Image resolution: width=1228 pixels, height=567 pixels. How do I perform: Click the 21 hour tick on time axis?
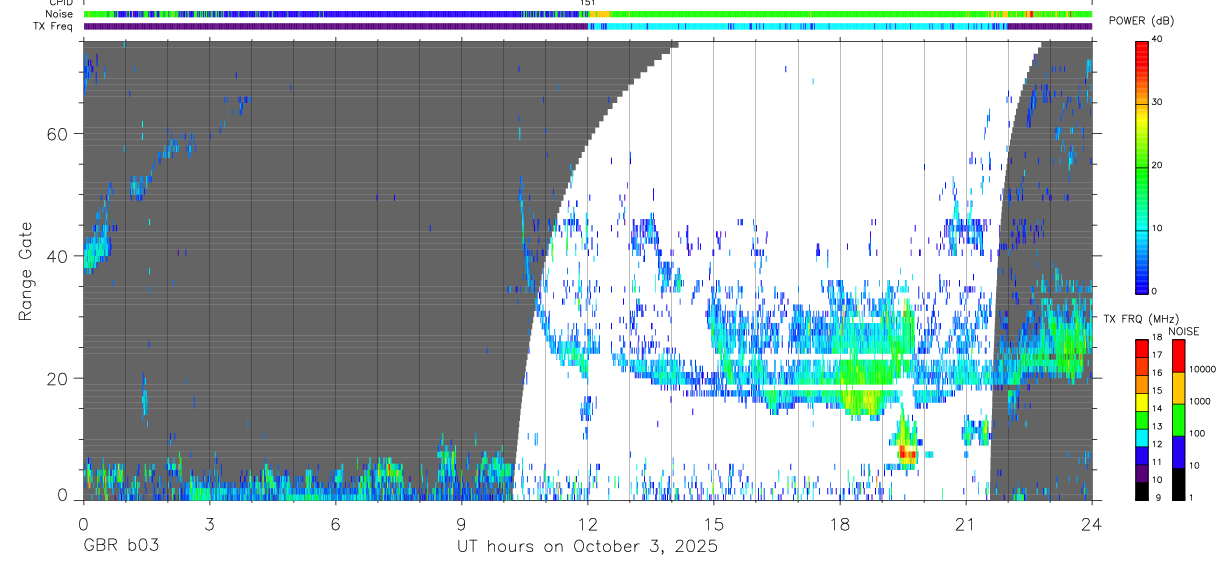tap(966, 523)
